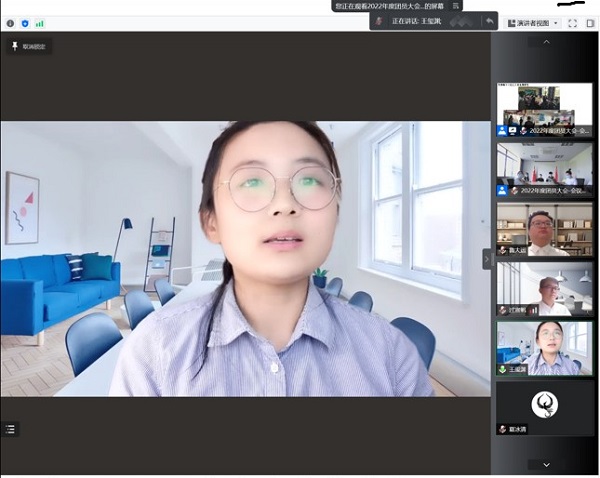Select the phoenix logo avatar participant tile
This screenshot has height=478, width=600.
click(x=545, y=407)
